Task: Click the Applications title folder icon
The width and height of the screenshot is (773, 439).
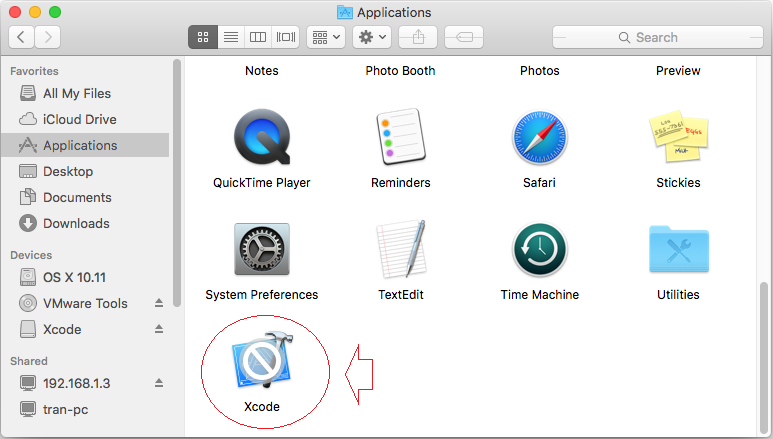Action: pyautogui.click(x=345, y=12)
